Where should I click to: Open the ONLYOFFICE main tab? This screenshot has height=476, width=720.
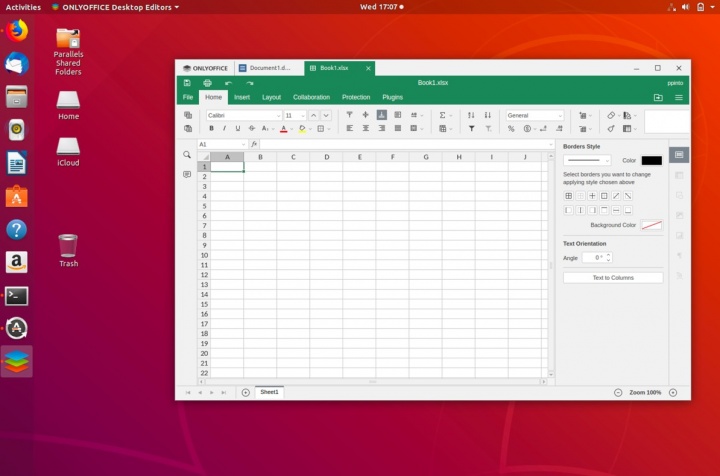(206, 68)
